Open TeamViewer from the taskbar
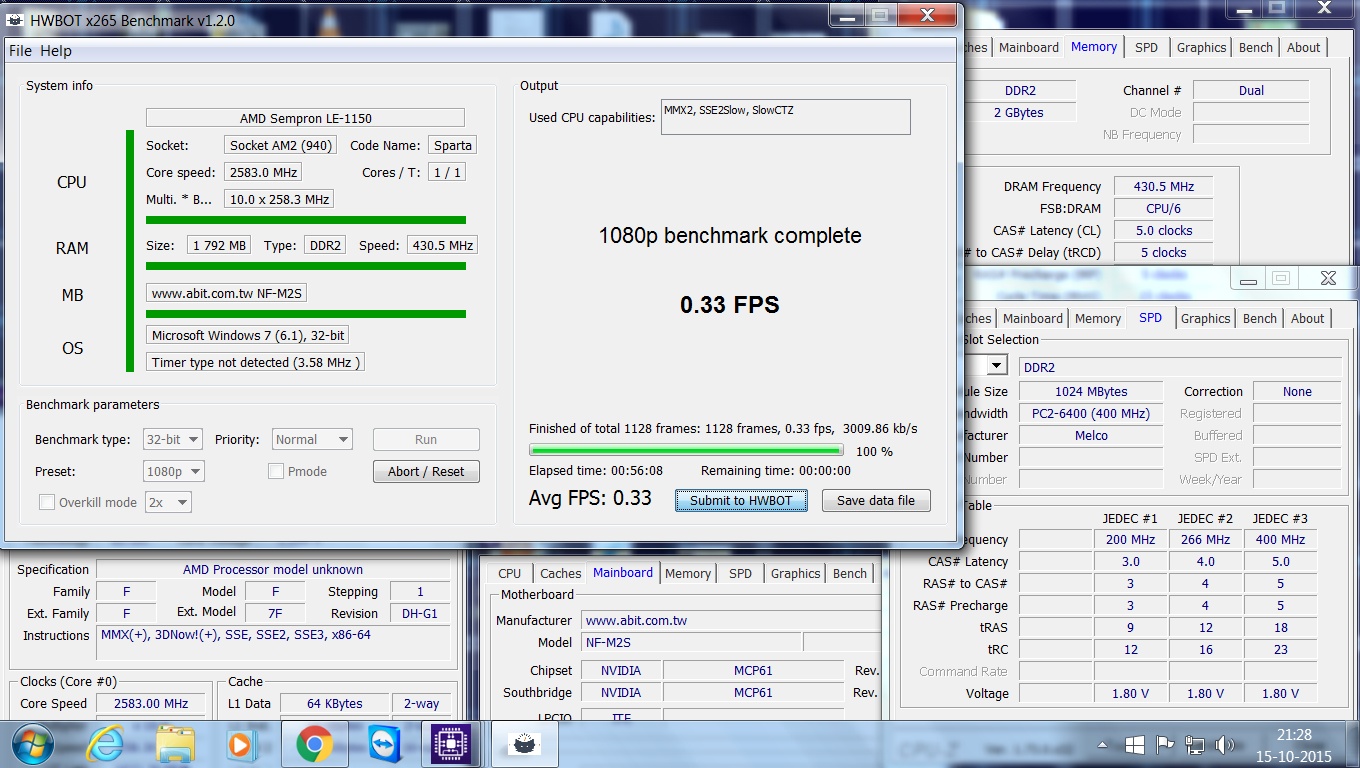Viewport: 1360px width, 768px height. 384,745
